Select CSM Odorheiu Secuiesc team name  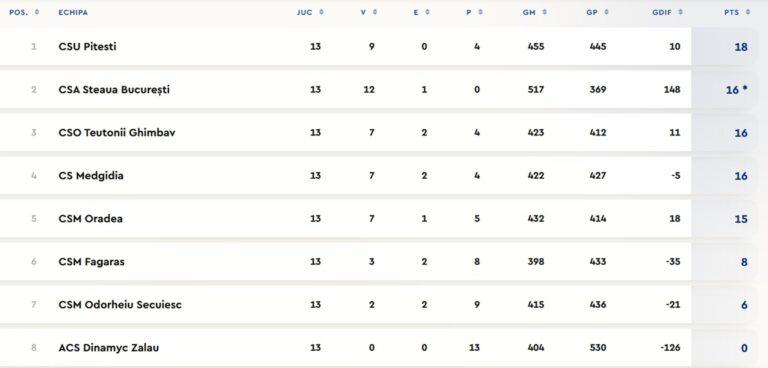(x=120, y=305)
